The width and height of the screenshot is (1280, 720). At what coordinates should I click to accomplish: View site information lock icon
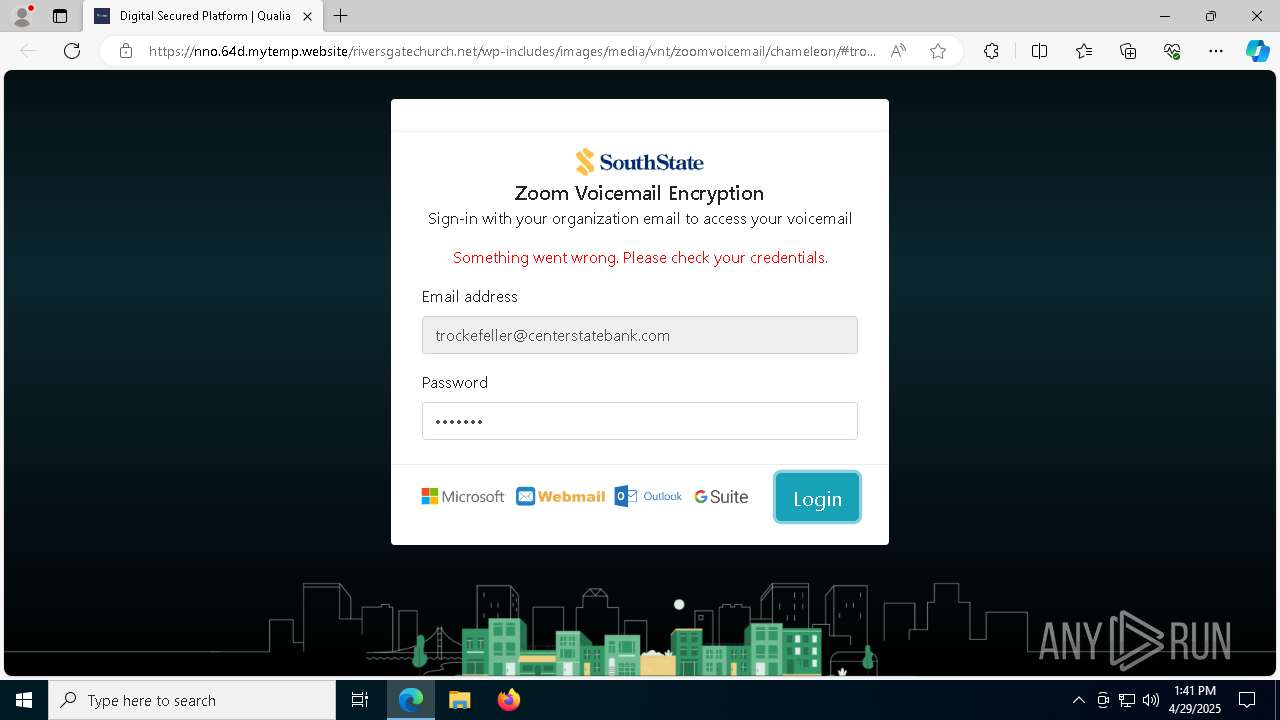pyautogui.click(x=126, y=51)
